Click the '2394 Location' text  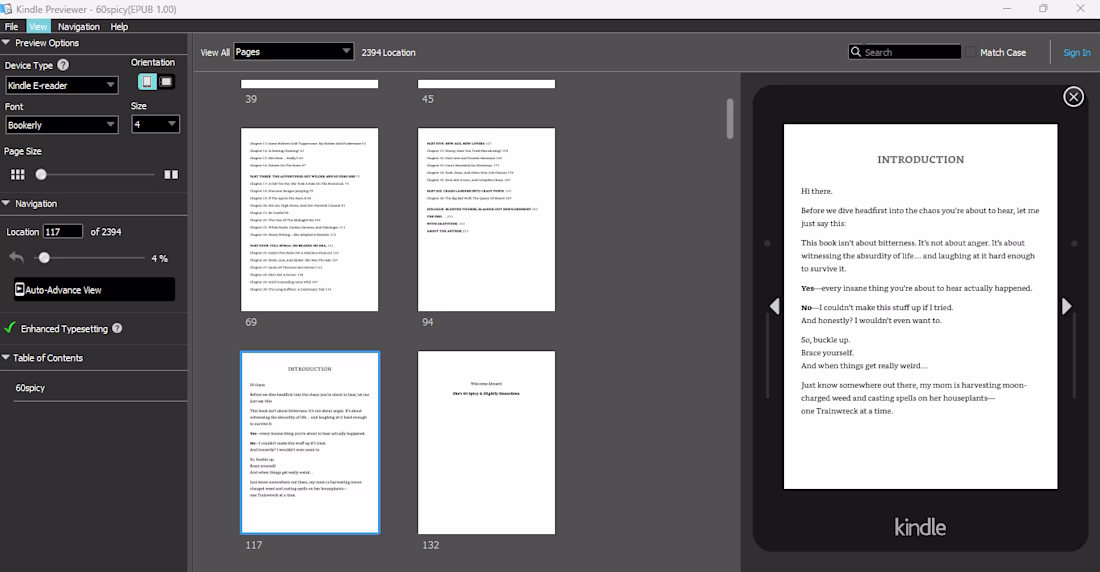tap(389, 52)
